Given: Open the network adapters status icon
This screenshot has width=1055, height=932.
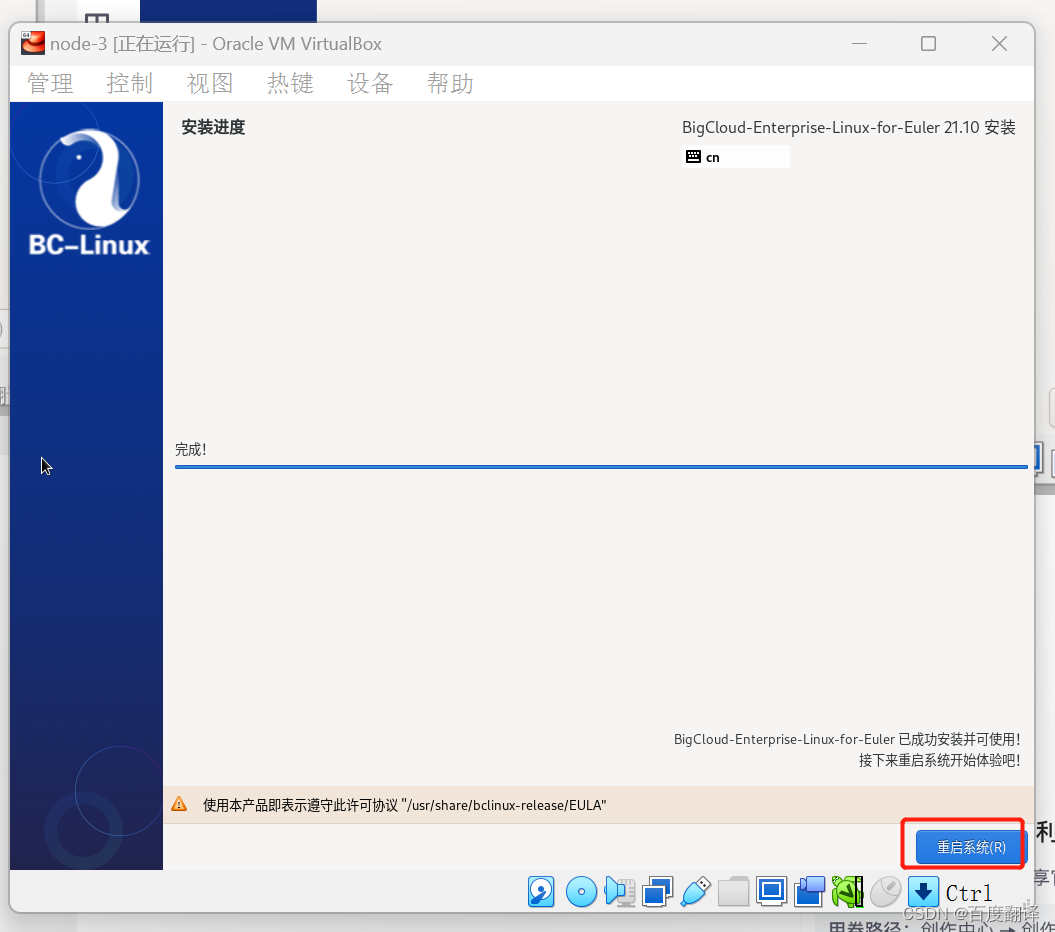Looking at the screenshot, I should tap(657, 891).
